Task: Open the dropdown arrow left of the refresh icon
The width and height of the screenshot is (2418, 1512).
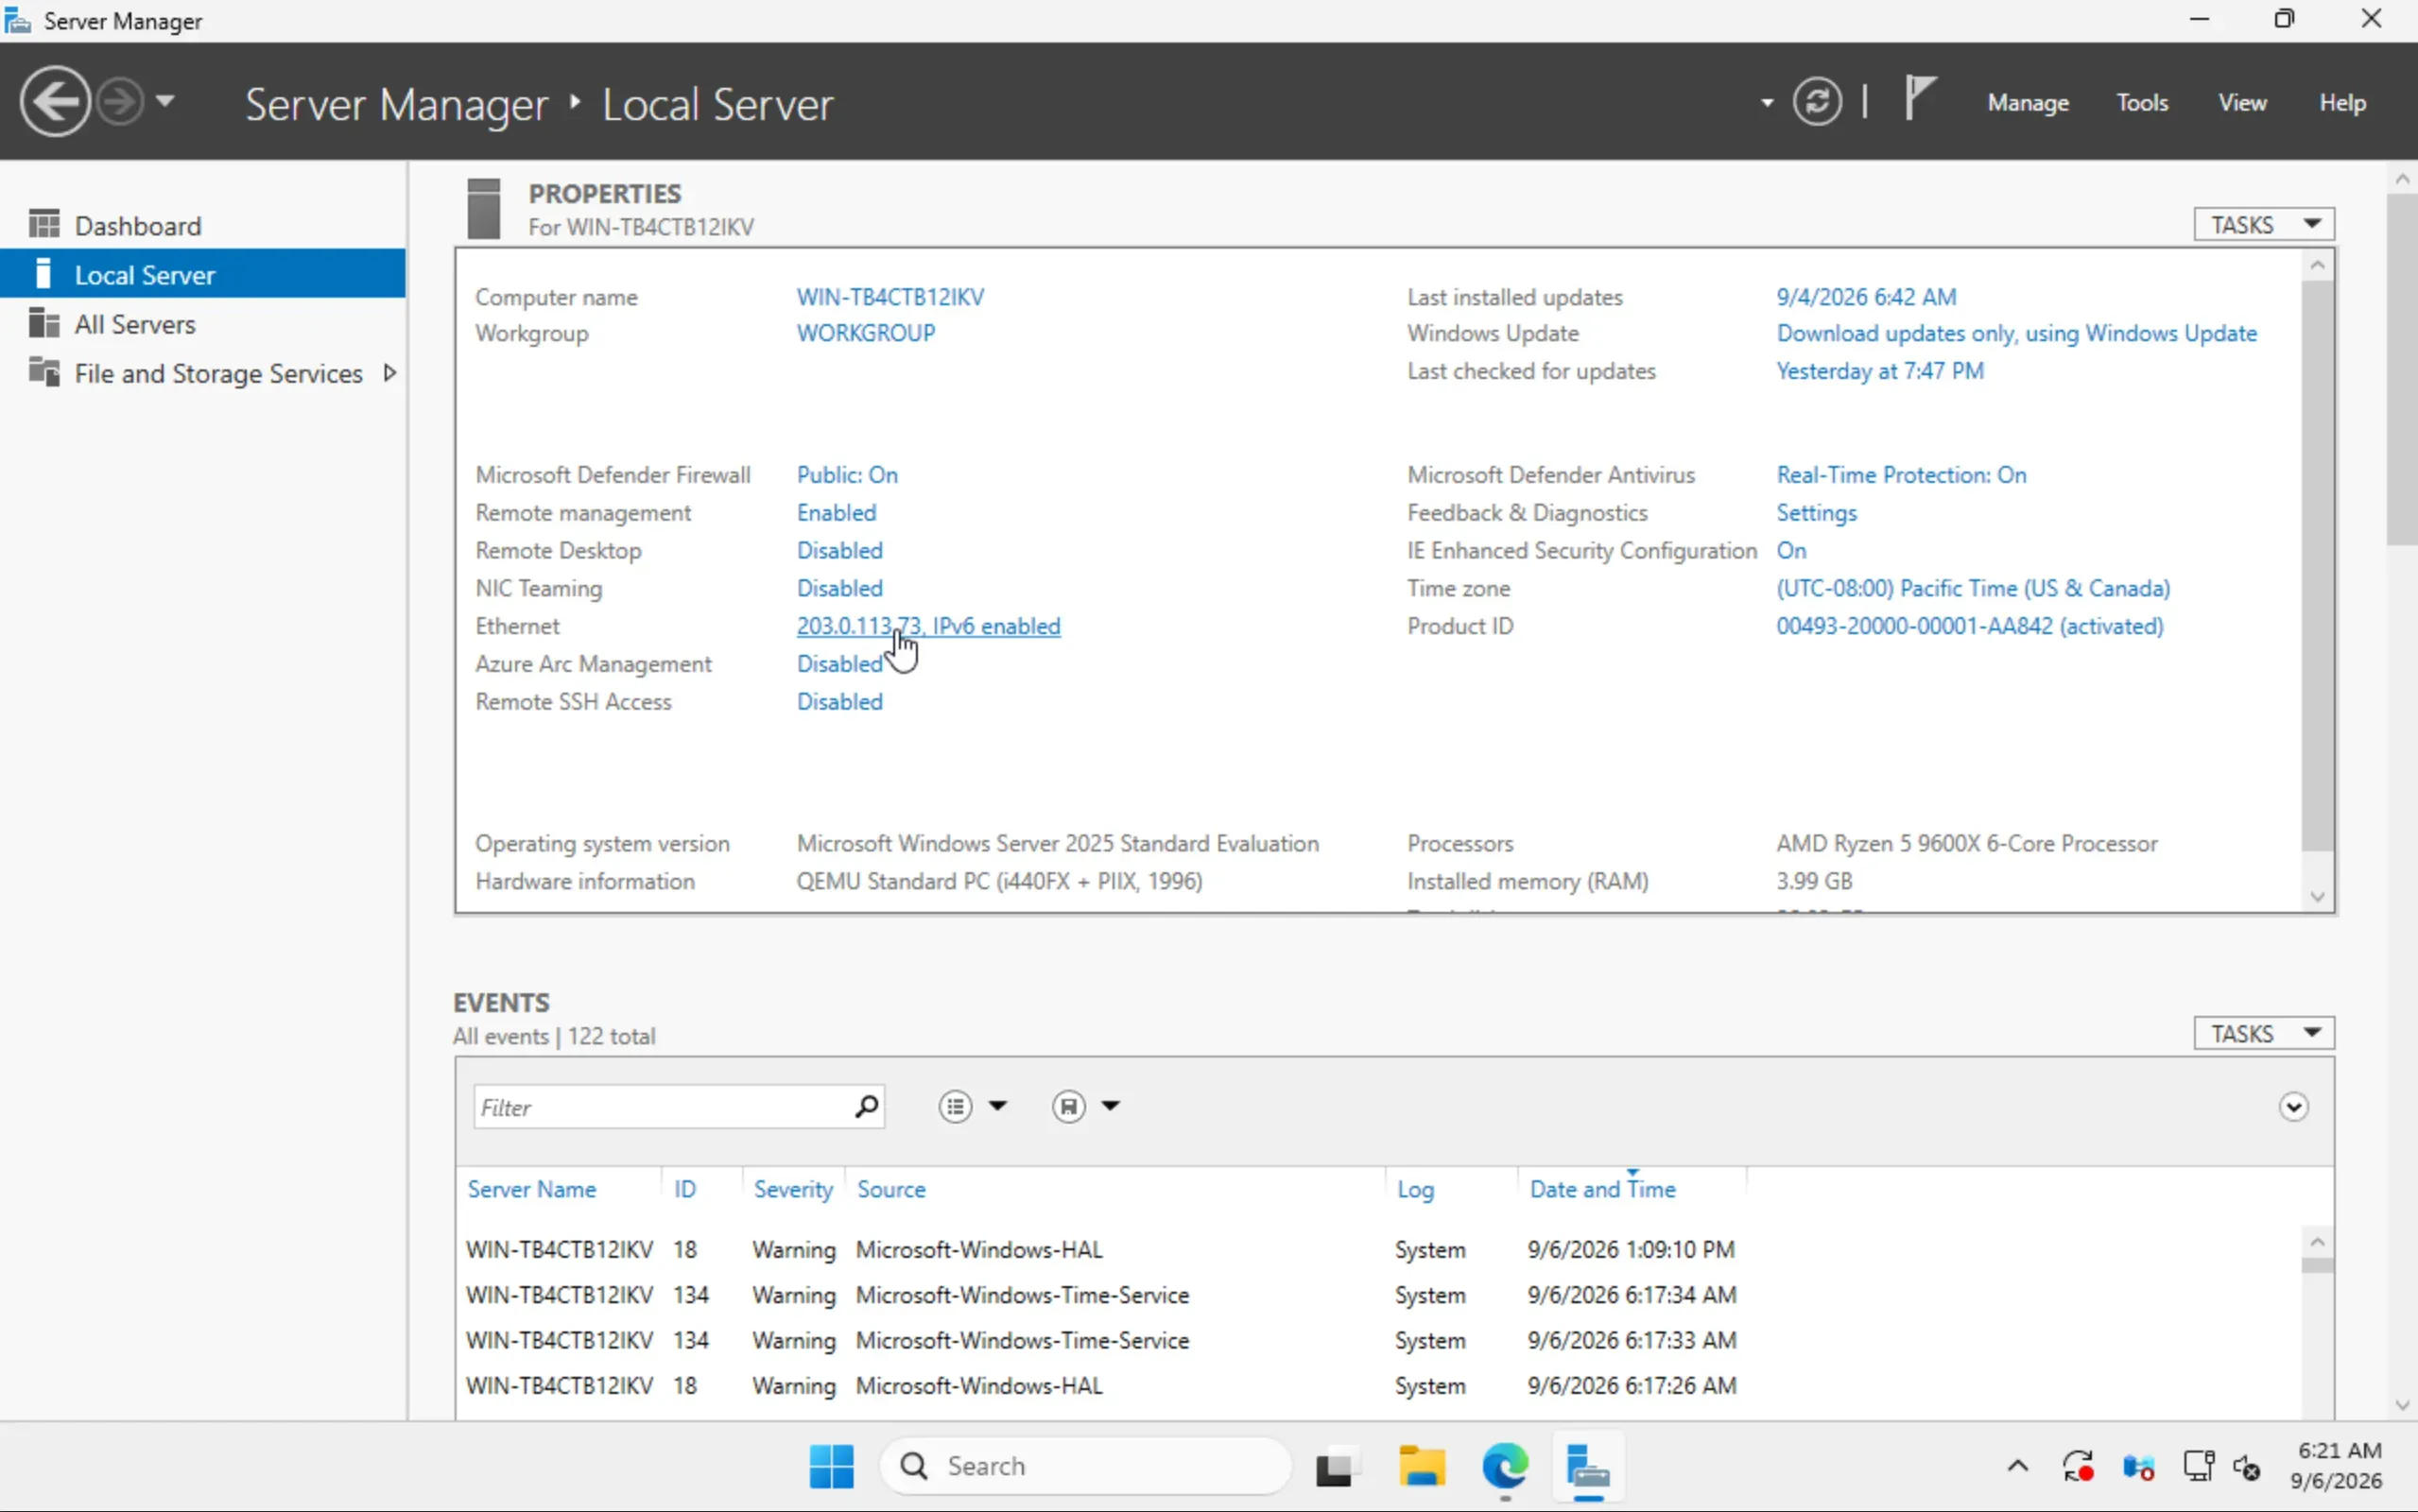Action: (x=1767, y=102)
